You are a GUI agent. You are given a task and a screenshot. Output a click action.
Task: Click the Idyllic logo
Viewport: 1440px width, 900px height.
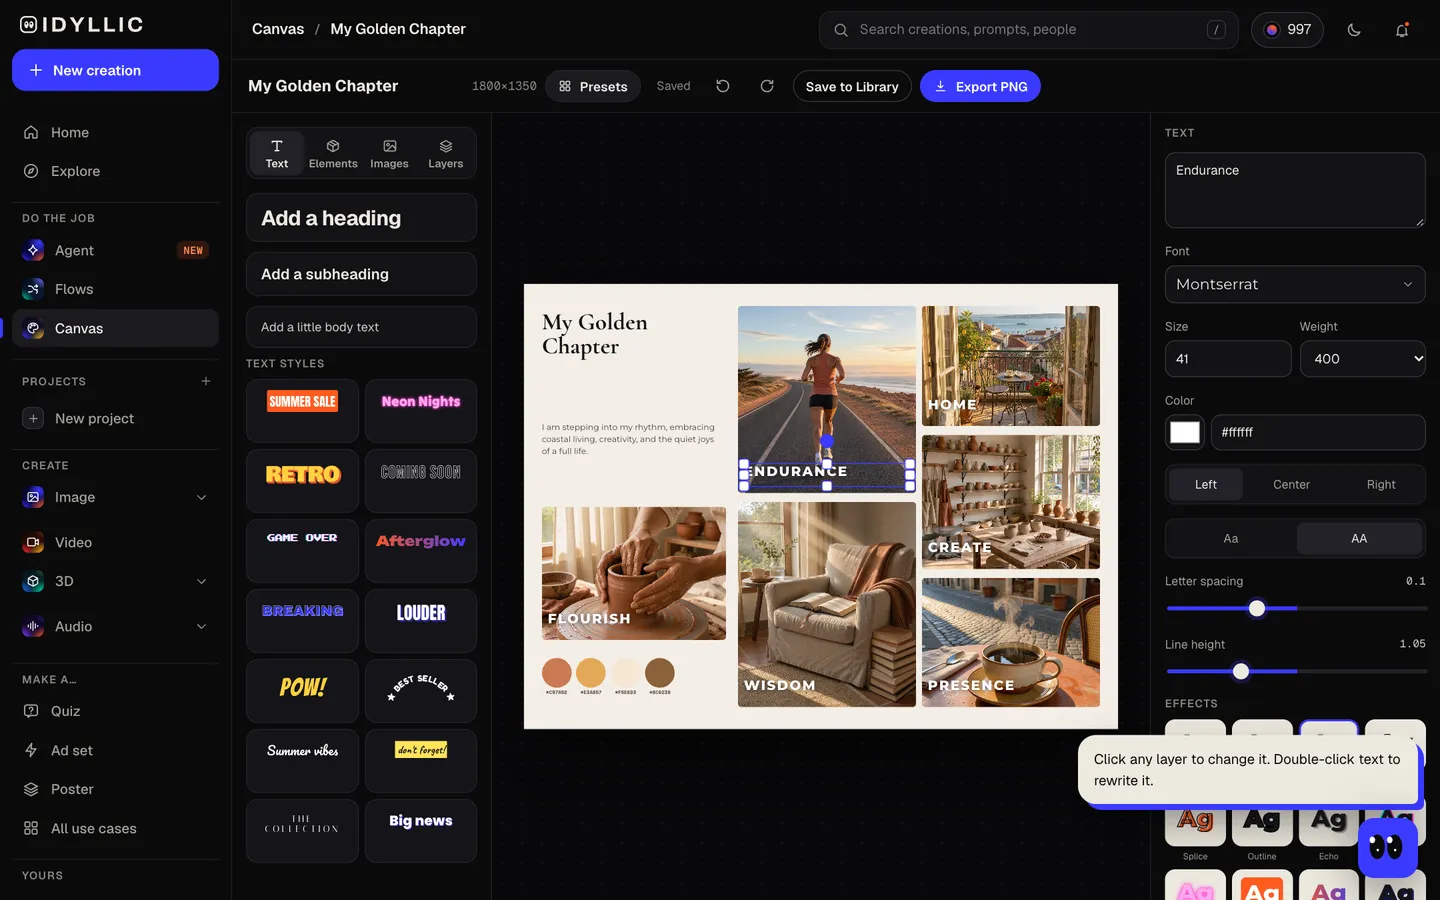[x=82, y=24]
